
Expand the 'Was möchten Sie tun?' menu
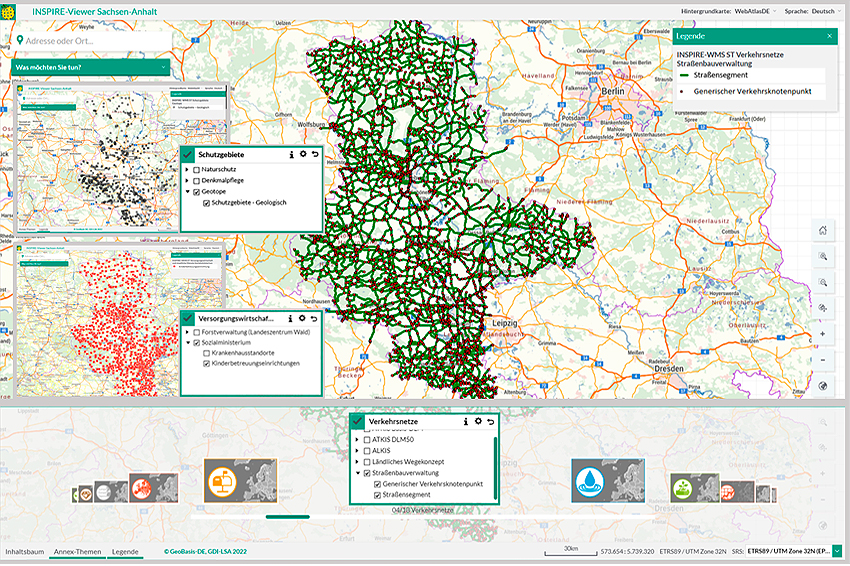tap(87, 67)
